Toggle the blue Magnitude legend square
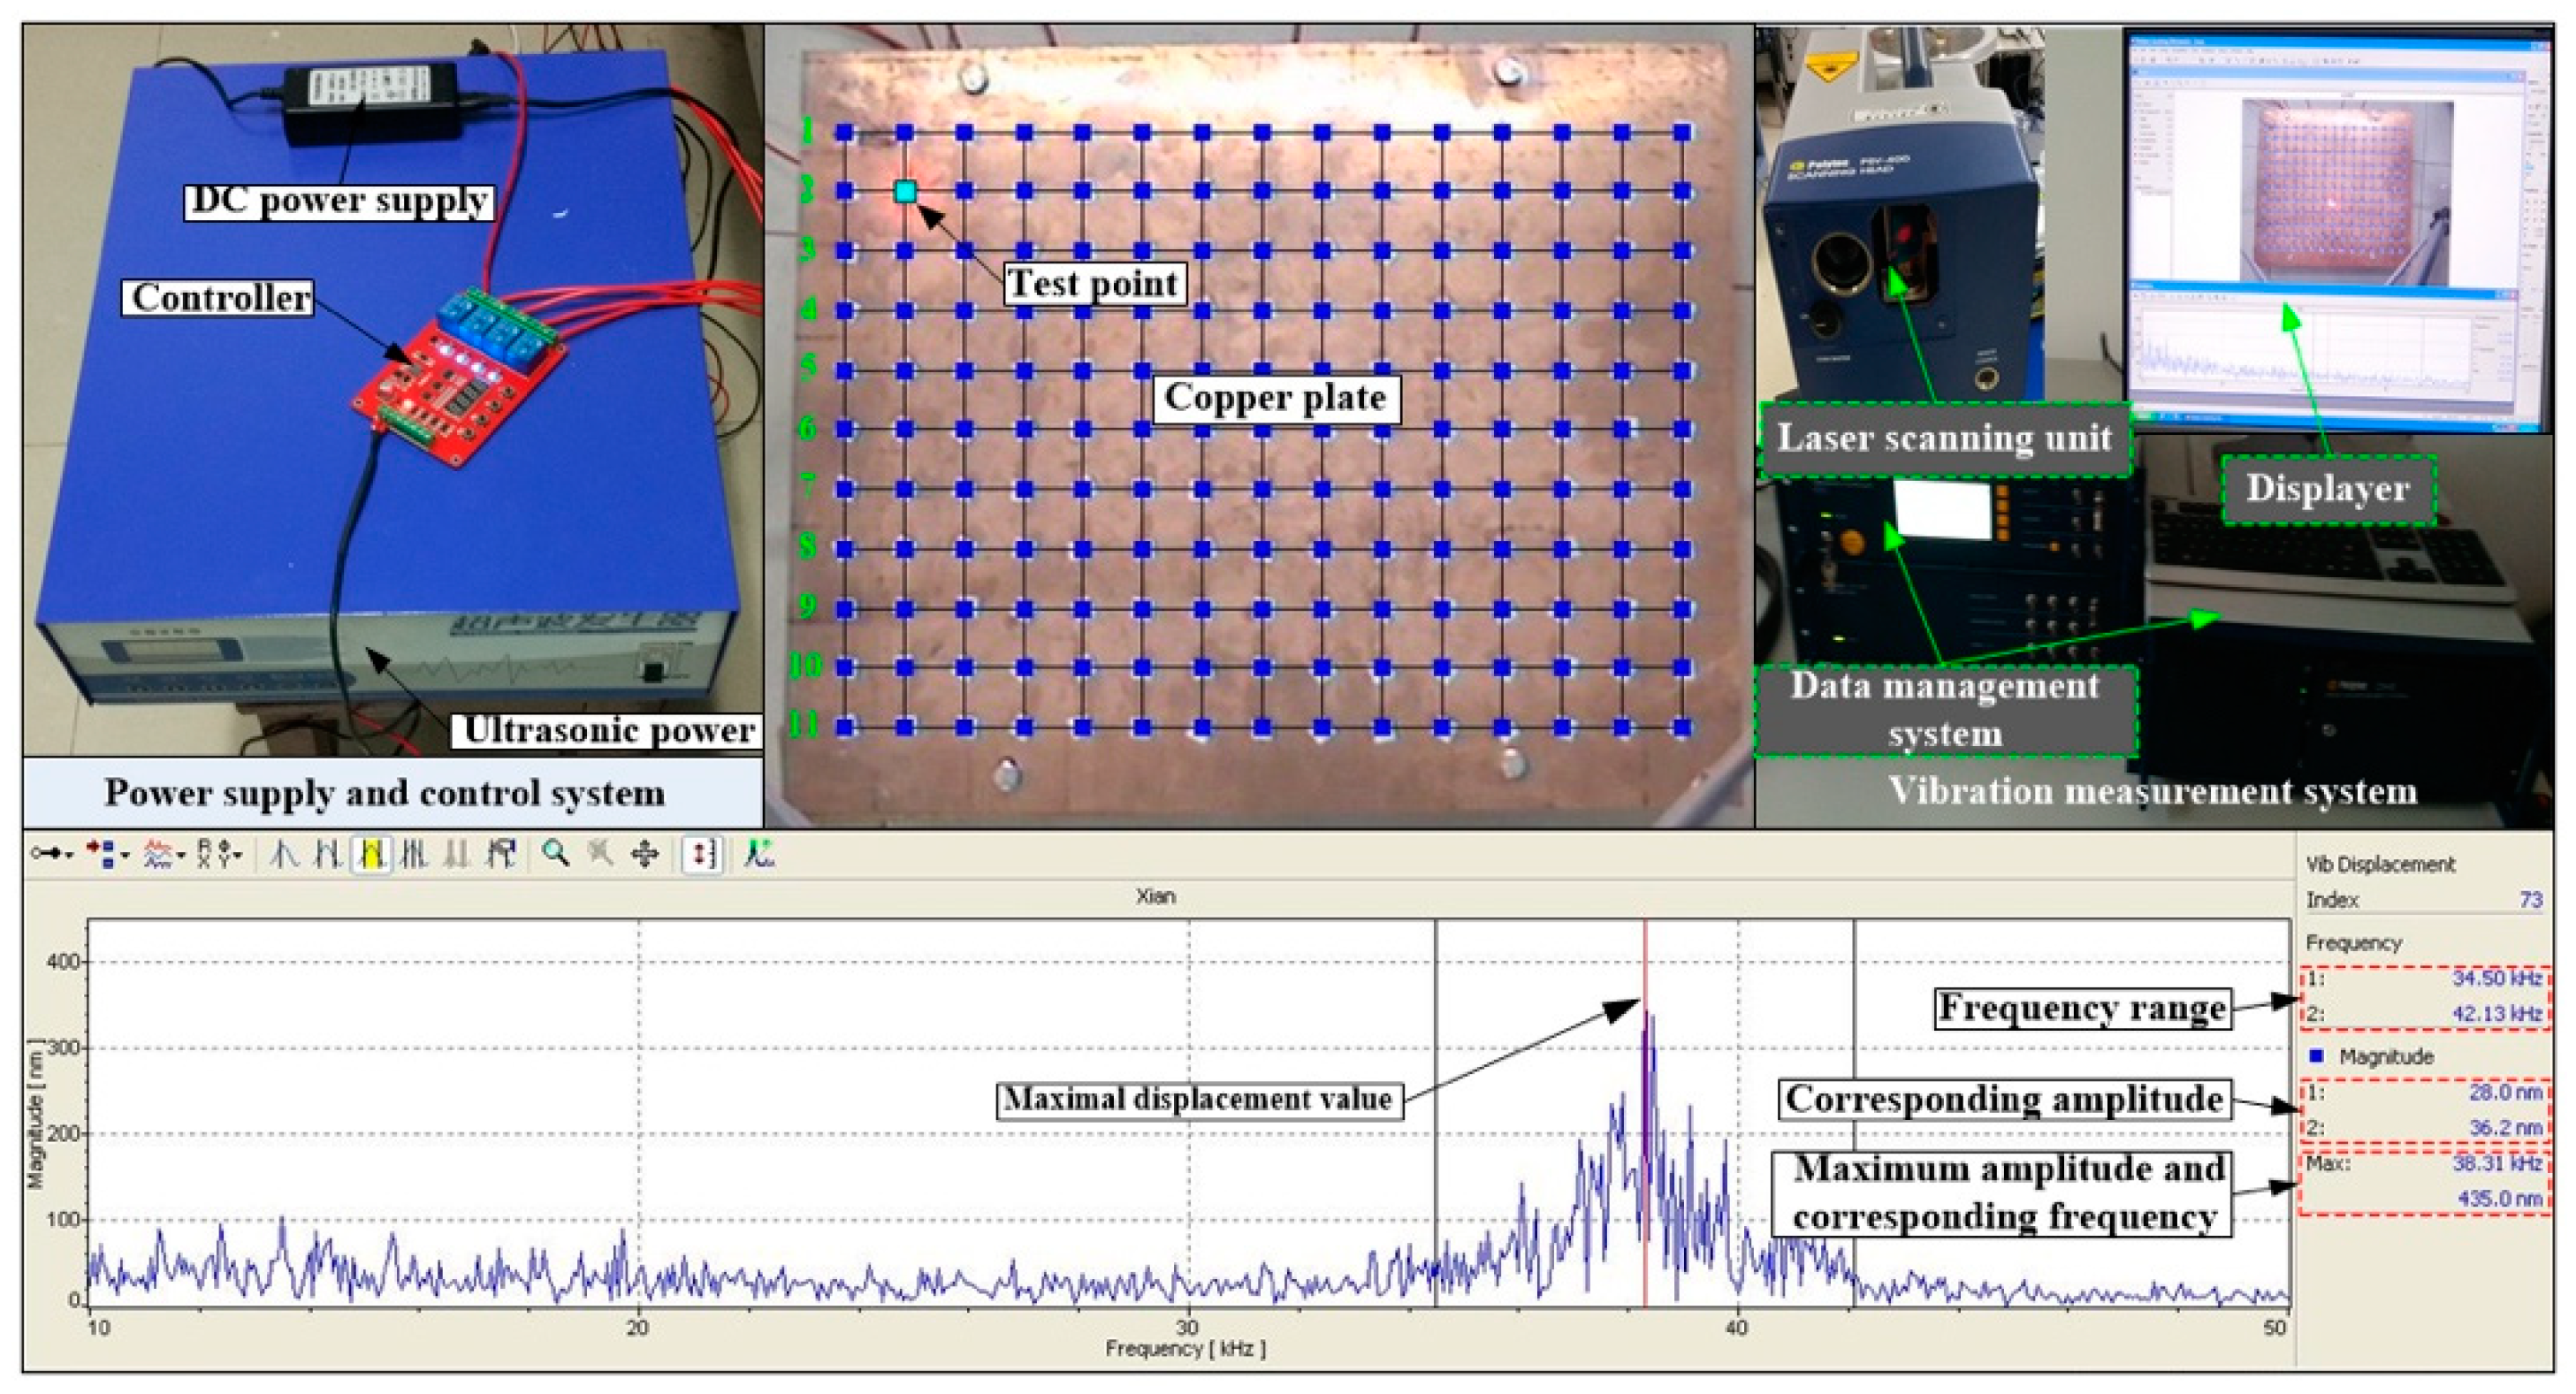2576x1394 pixels. coord(2317,1056)
